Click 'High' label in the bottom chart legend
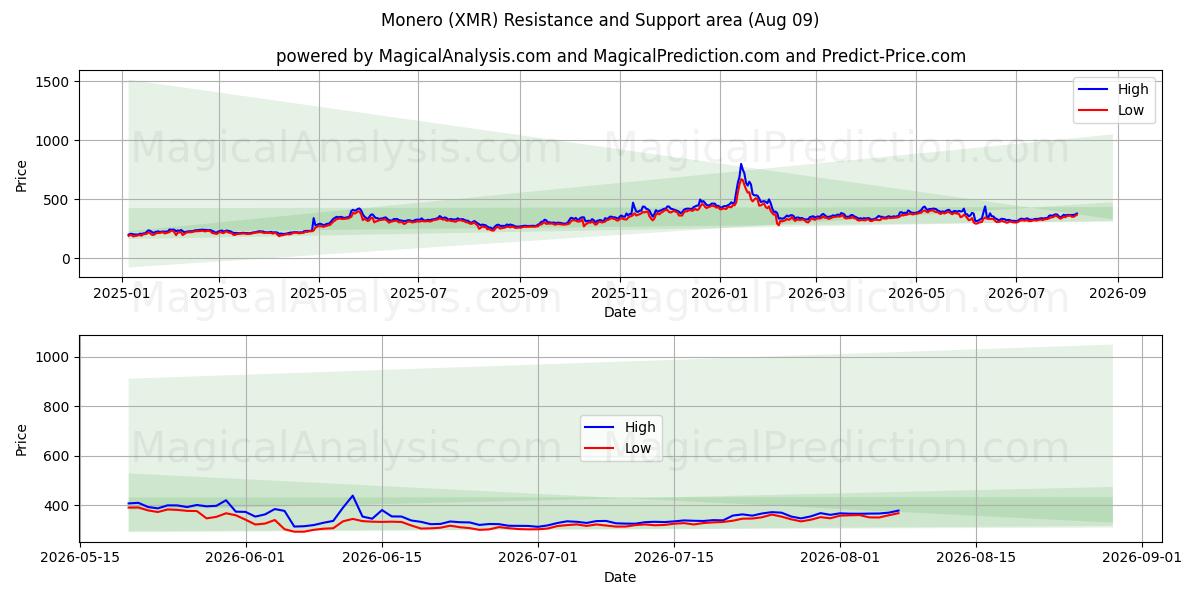This screenshot has height=600, width=1200. pyautogui.click(x=640, y=427)
